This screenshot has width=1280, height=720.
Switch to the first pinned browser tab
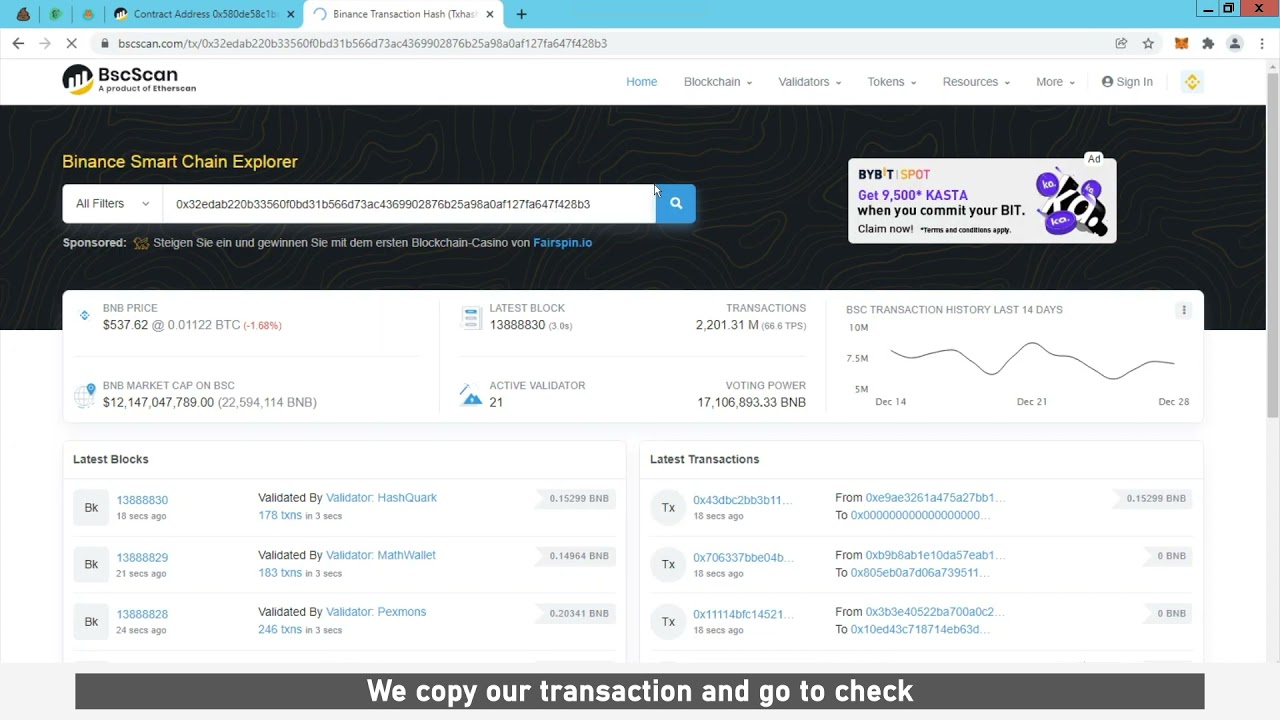coord(23,14)
